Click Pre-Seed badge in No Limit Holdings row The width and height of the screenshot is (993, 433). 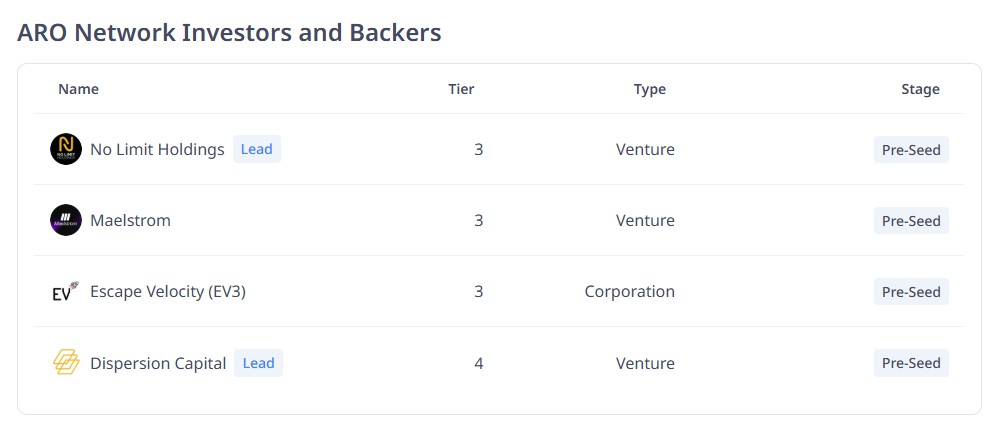click(911, 150)
